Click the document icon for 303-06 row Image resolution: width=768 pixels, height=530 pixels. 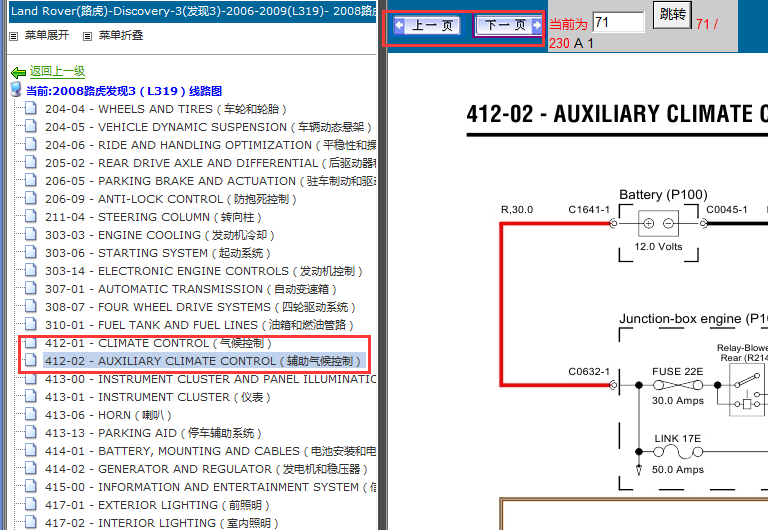[30, 252]
